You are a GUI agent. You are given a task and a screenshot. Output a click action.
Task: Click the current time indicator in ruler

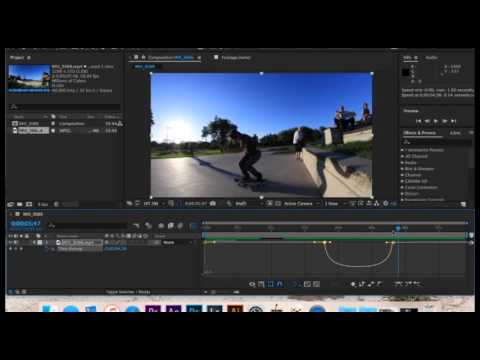coord(398,228)
